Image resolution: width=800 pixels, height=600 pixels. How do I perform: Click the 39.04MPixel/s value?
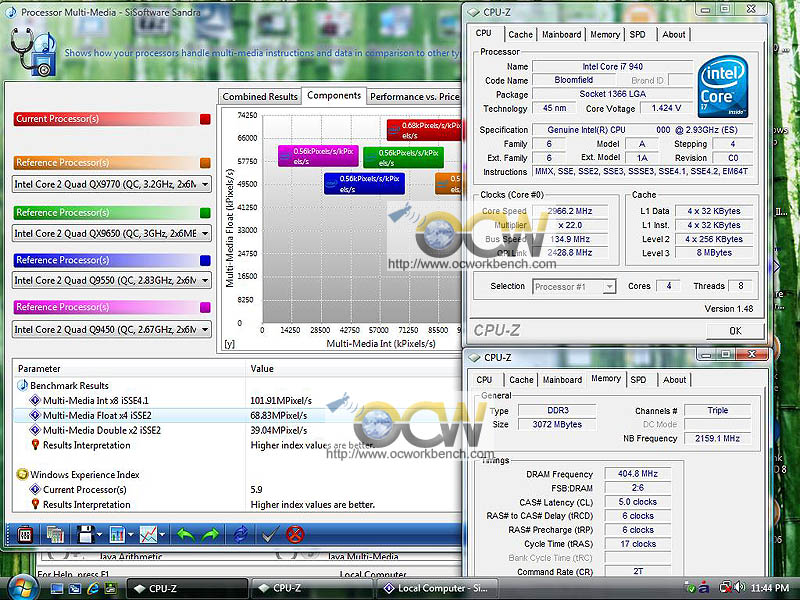click(x=279, y=430)
